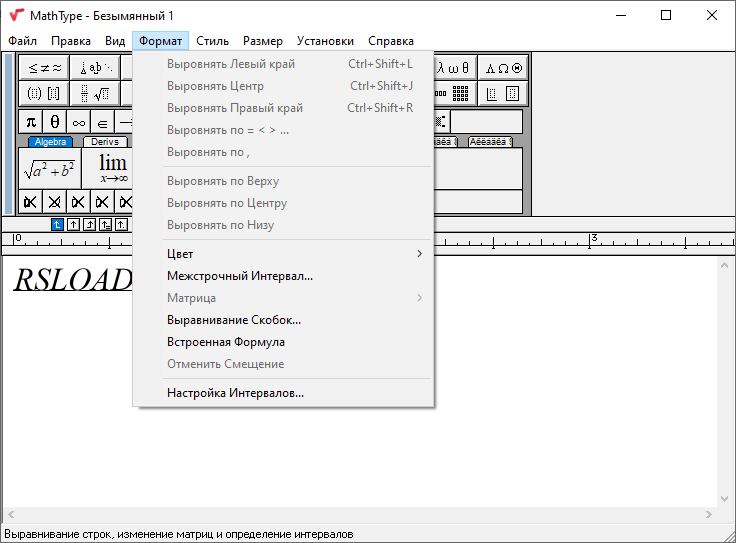Open the Вид menu
736x543 pixels.
point(115,41)
